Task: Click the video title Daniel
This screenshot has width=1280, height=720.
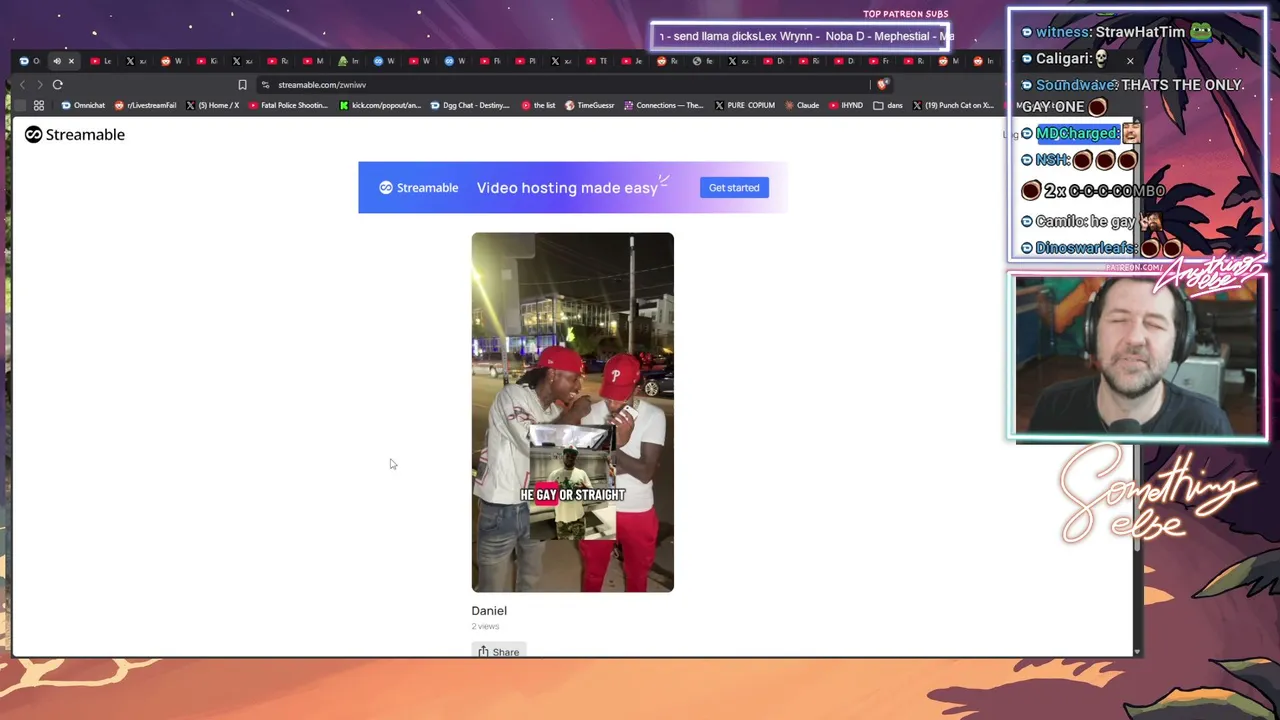Action: click(x=489, y=611)
